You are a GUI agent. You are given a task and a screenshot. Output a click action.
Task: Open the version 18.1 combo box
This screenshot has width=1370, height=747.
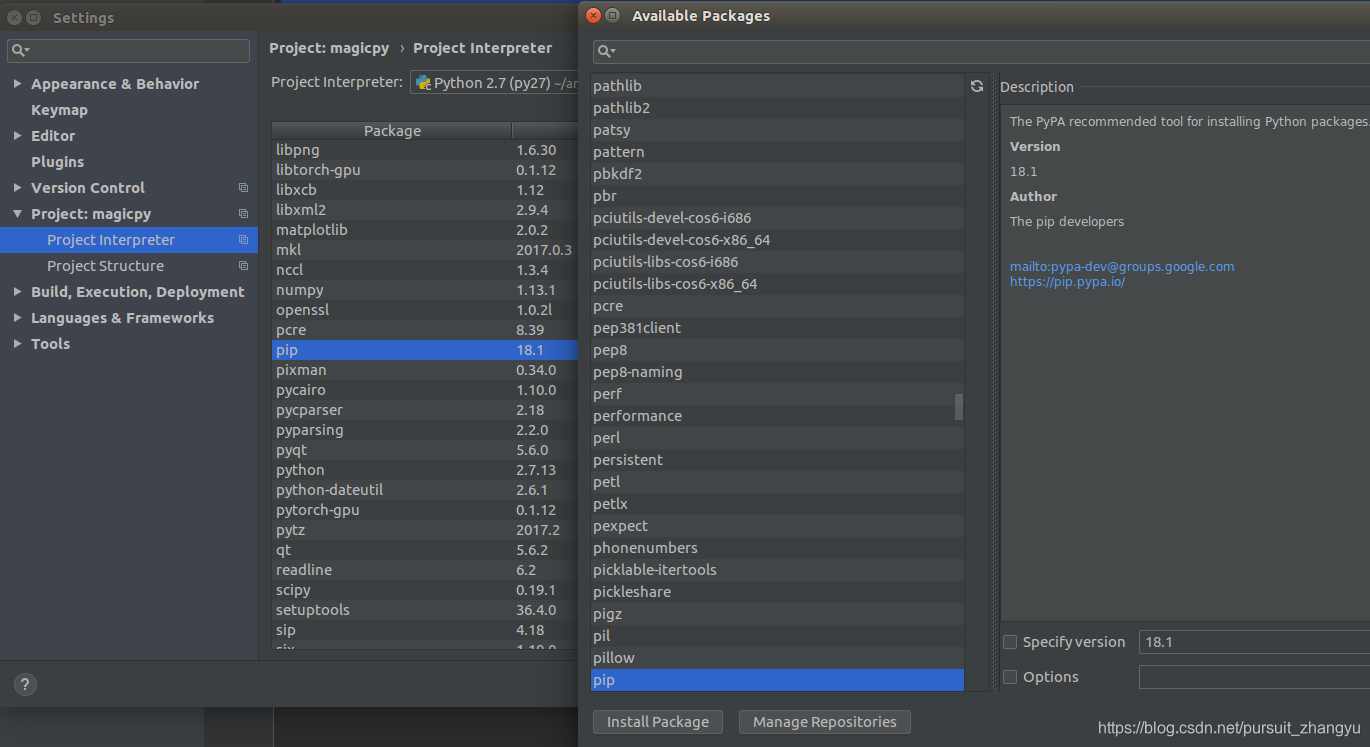pyautogui.click(x=1254, y=642)
